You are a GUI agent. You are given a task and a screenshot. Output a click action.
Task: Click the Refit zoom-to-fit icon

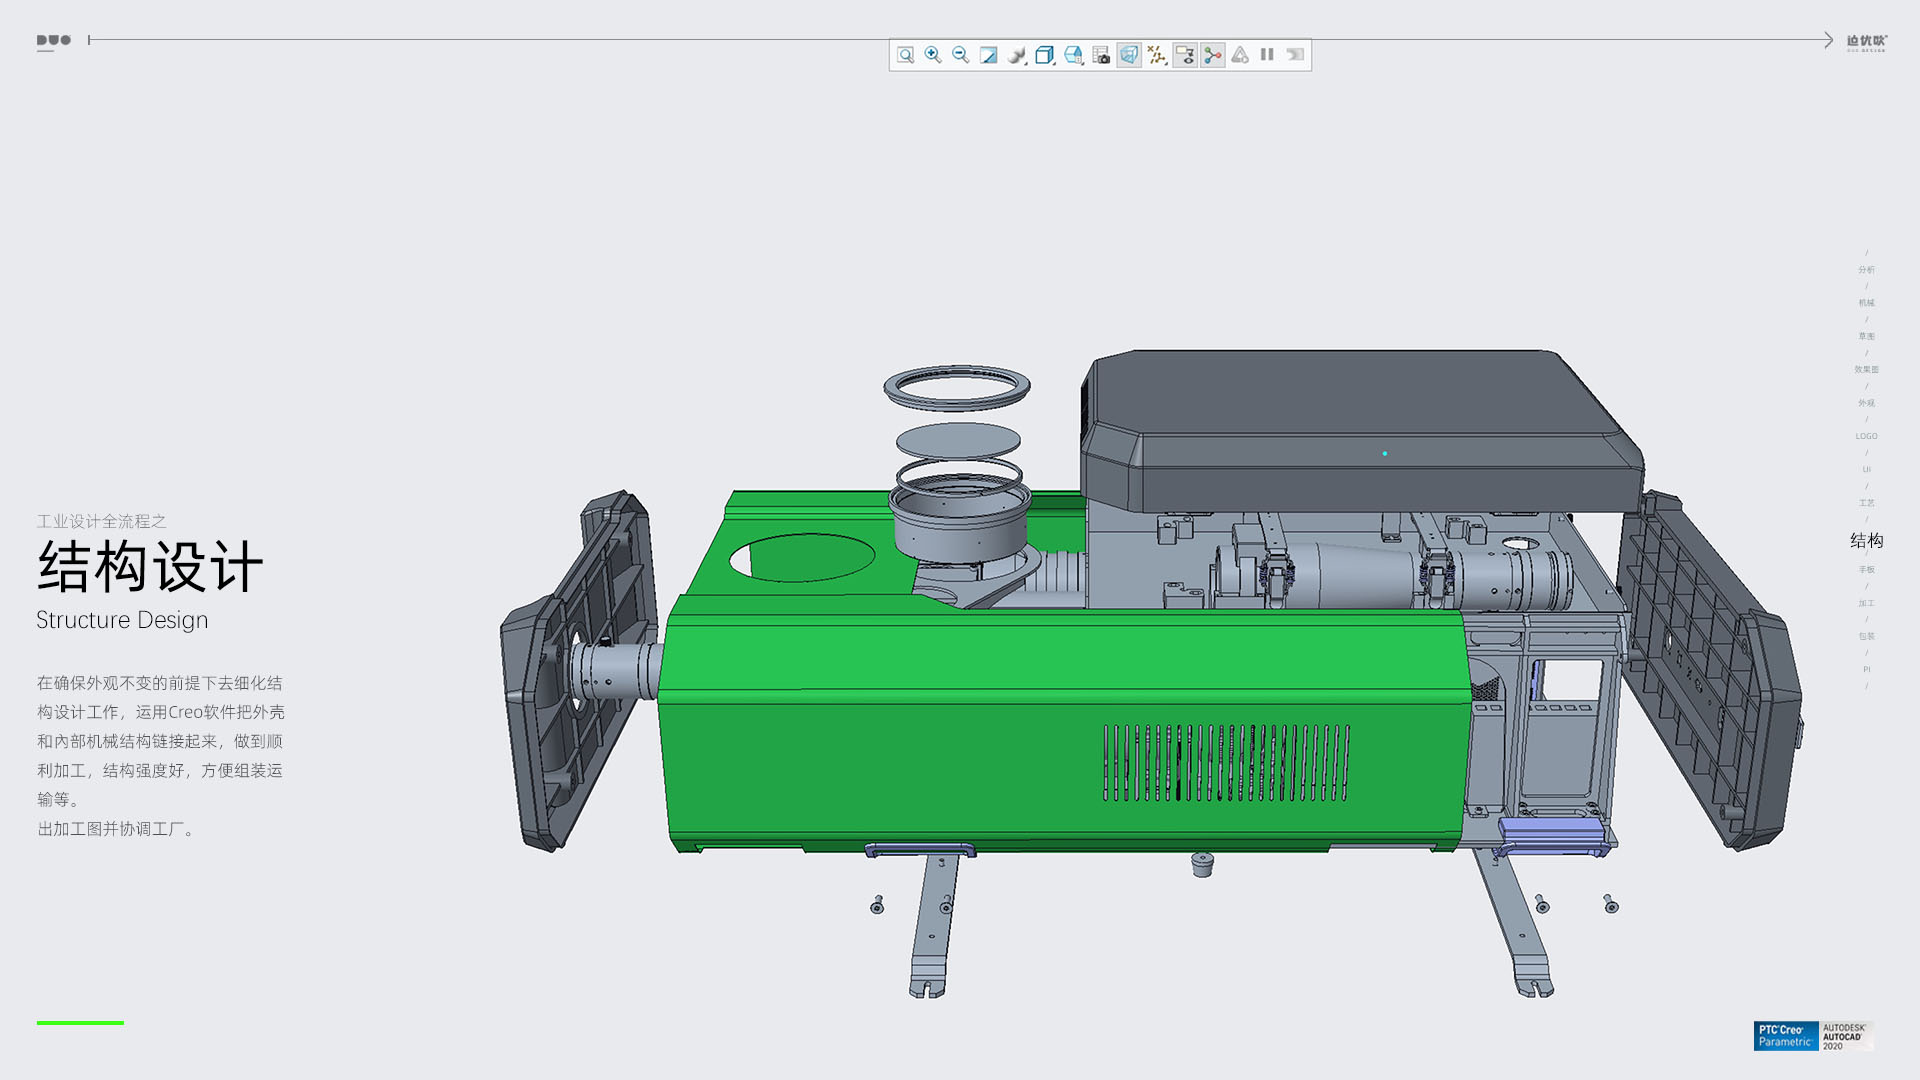click(x=905, y=55)
